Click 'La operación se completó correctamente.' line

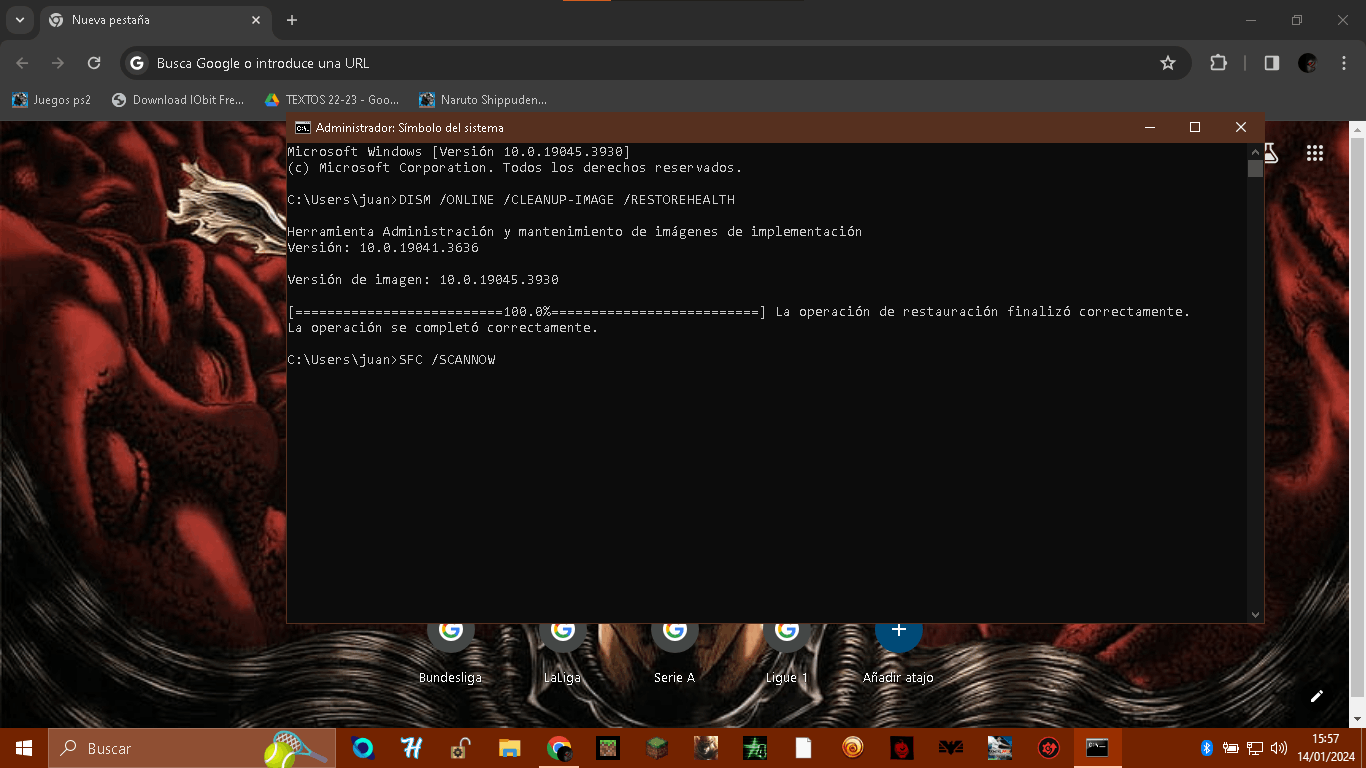pos(443,327)
